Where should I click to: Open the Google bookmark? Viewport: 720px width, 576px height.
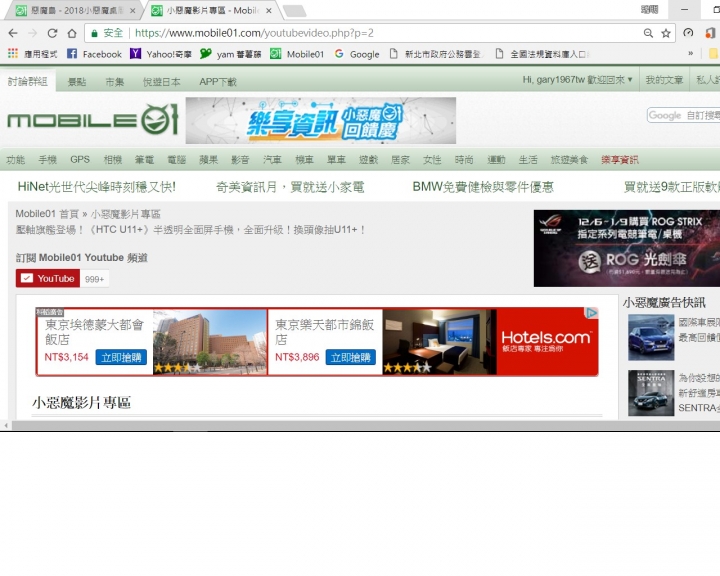(357, 54)
